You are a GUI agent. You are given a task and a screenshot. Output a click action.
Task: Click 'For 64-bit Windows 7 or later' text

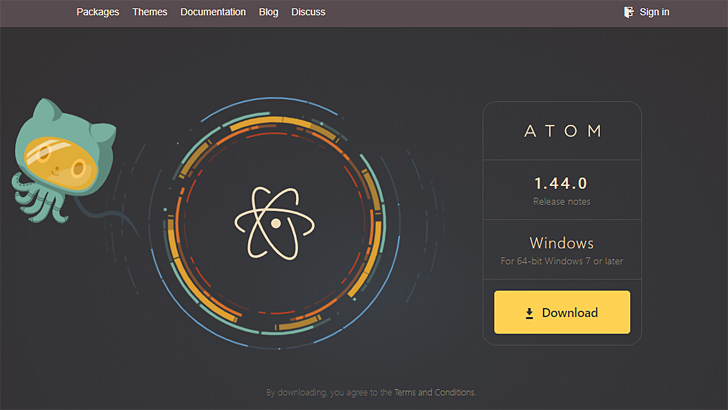(x=561, y=261)
